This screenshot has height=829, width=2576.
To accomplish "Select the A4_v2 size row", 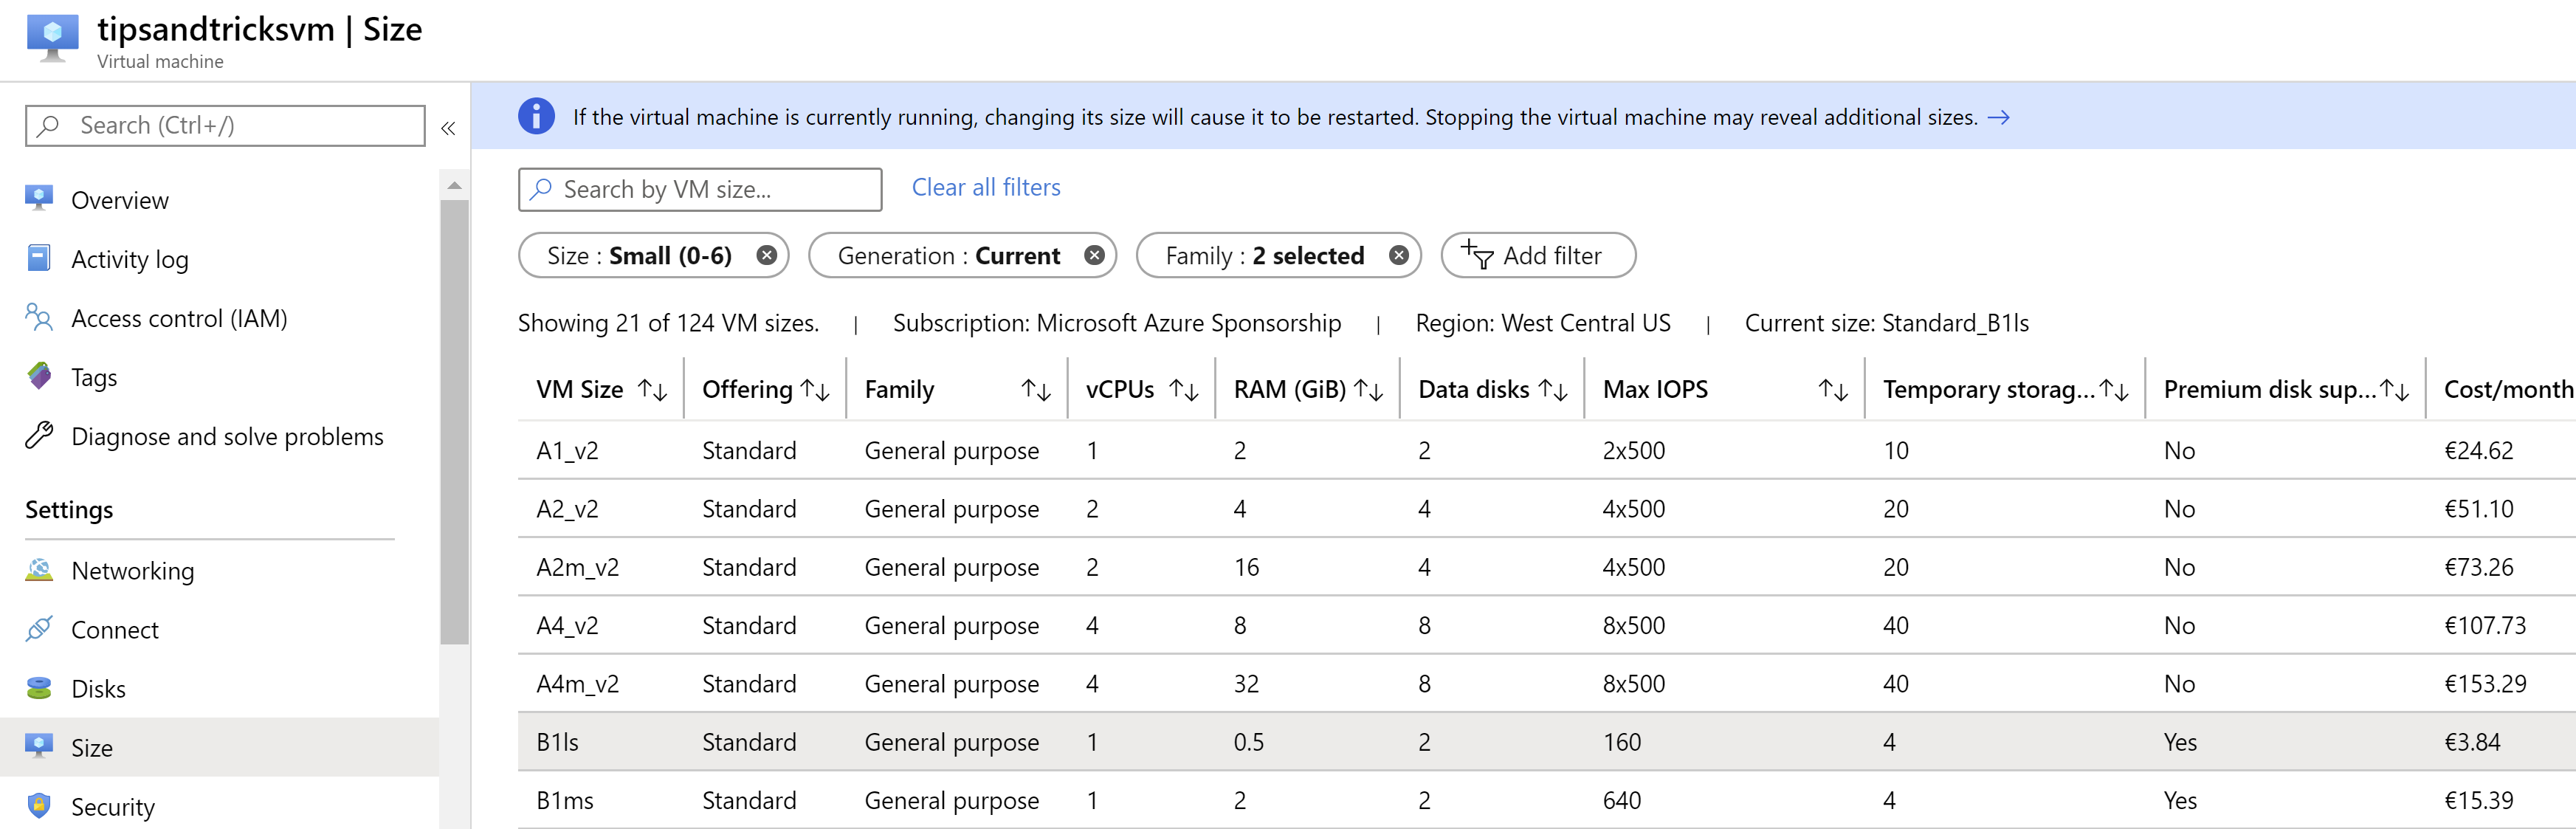I will click(x=1546, y=625).
